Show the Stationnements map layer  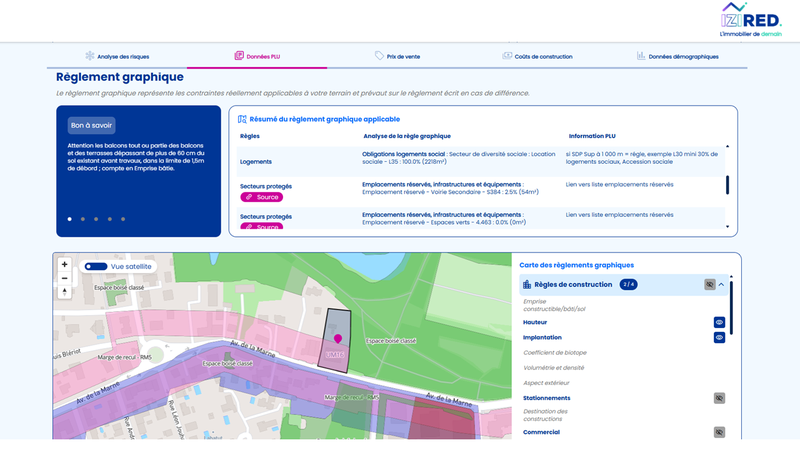[x=718, y=398]
